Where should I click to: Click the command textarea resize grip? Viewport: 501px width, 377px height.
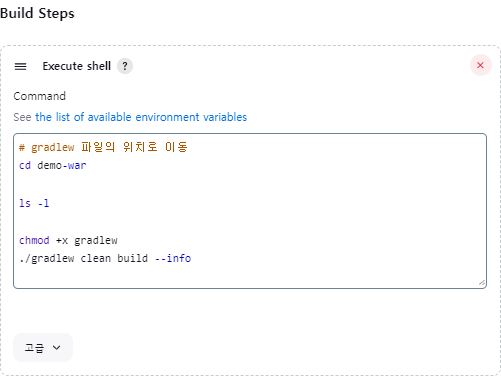pyautogui.click(x=482, y=283)
